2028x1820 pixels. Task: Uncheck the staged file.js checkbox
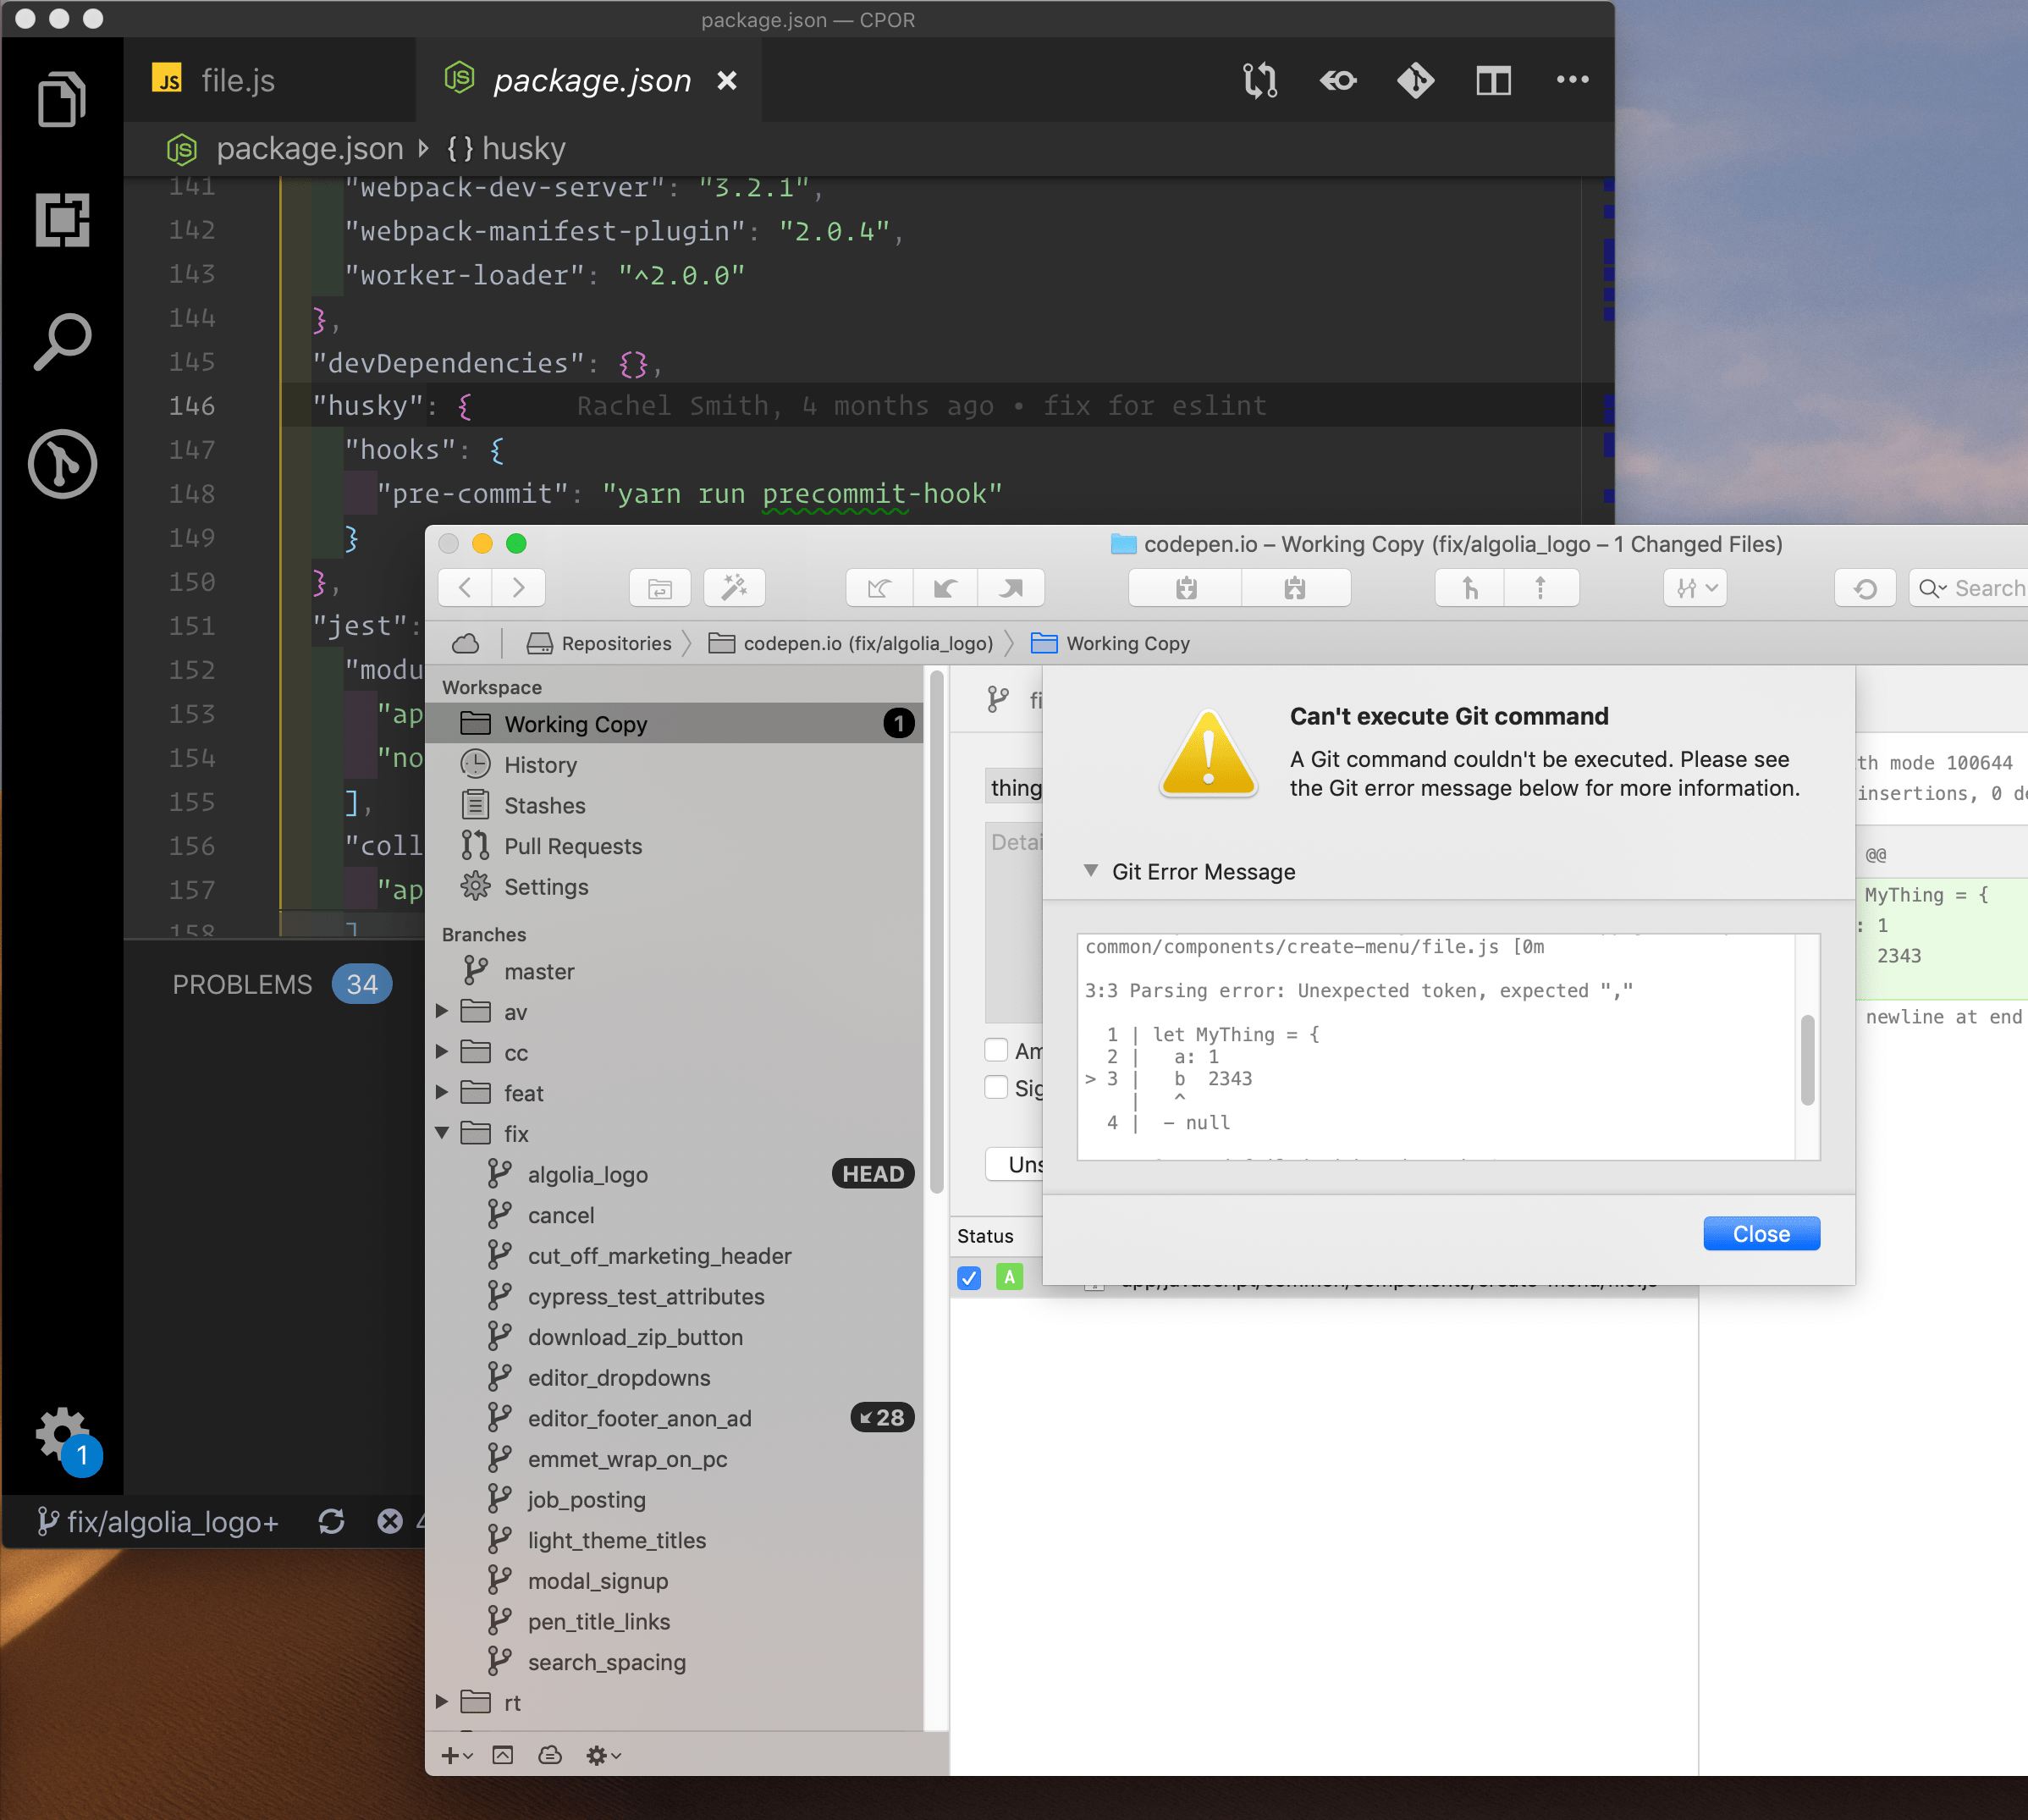pyautogui.click(x=968, y=1277)
